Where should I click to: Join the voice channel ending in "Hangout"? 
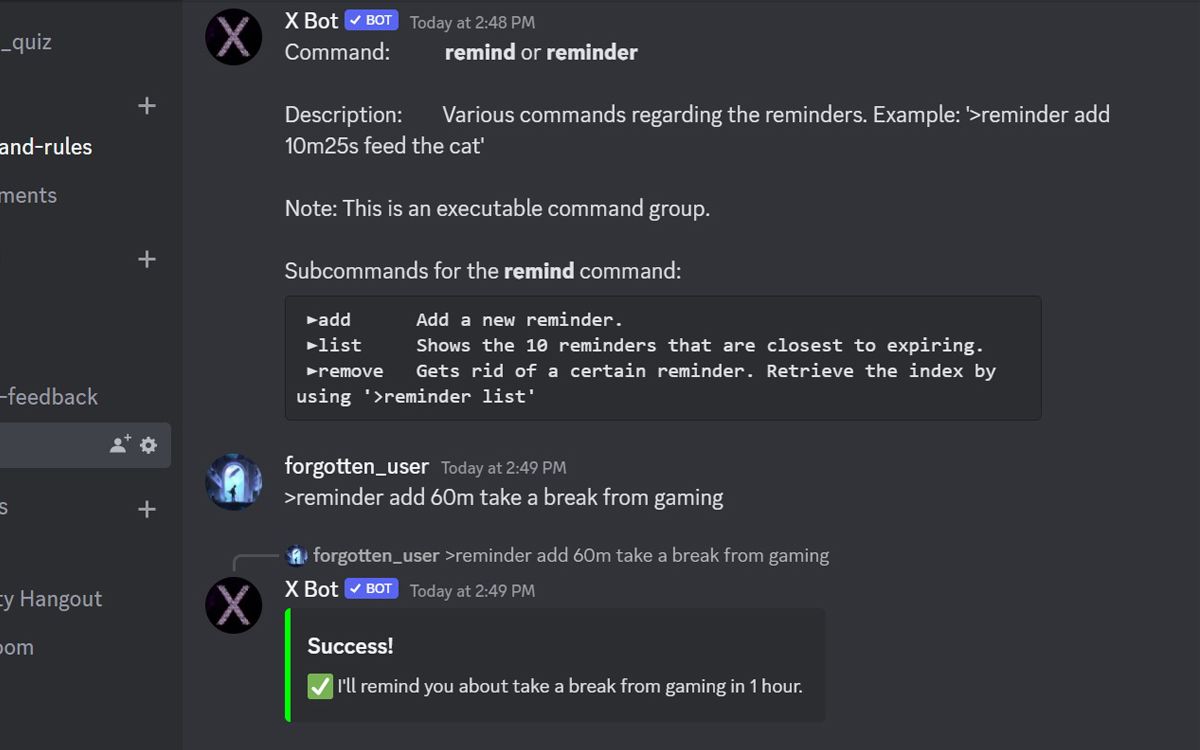[52, 599]
